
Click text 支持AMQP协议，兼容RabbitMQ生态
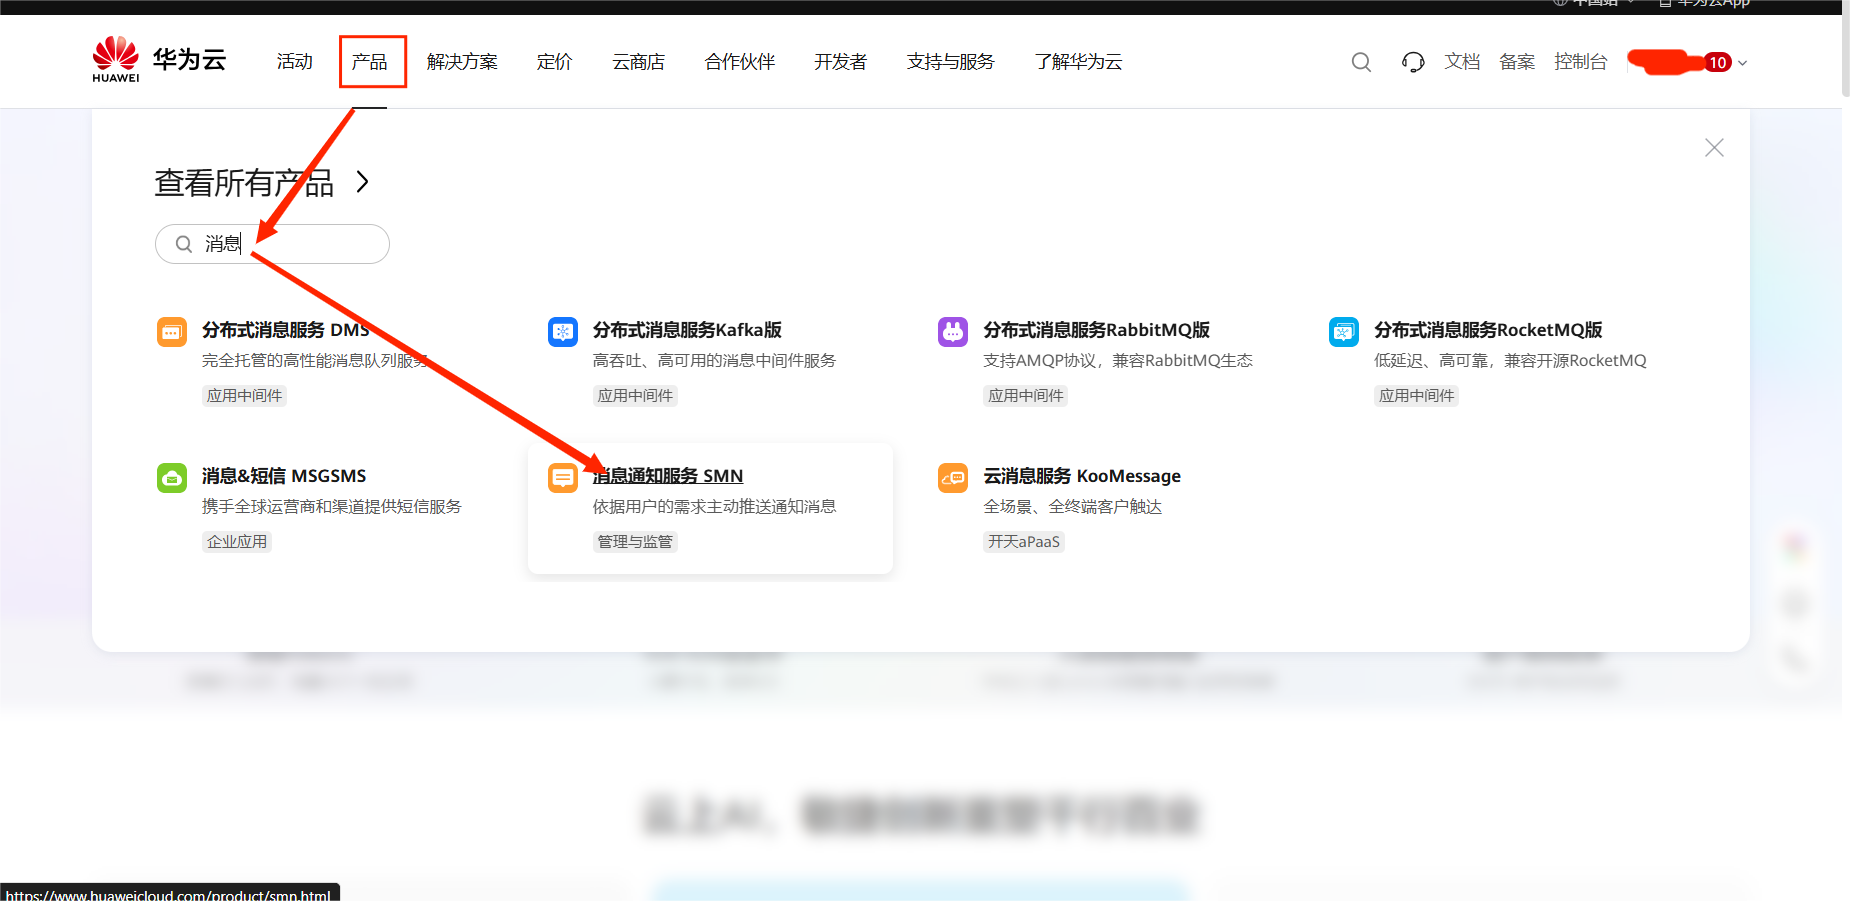click(x=1118, y=361)
